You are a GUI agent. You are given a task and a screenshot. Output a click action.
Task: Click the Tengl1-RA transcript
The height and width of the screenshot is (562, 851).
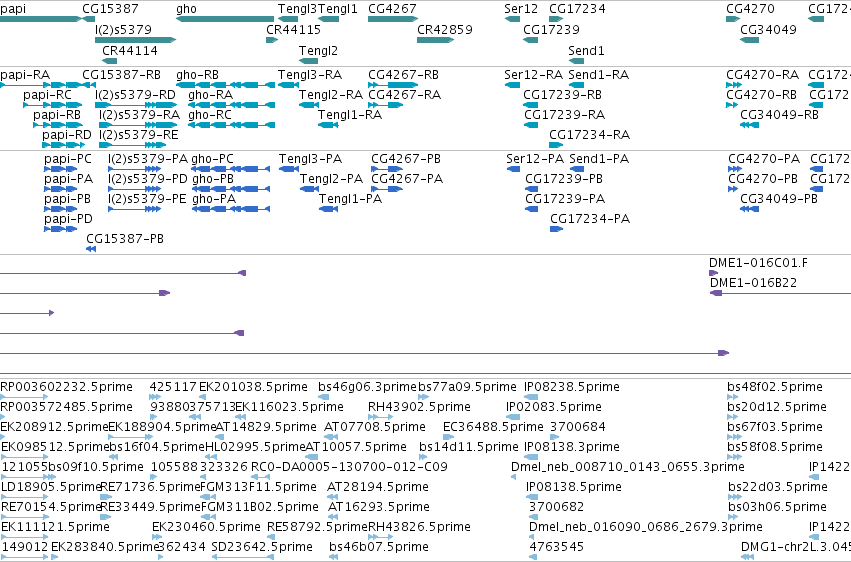click(328, 125)
